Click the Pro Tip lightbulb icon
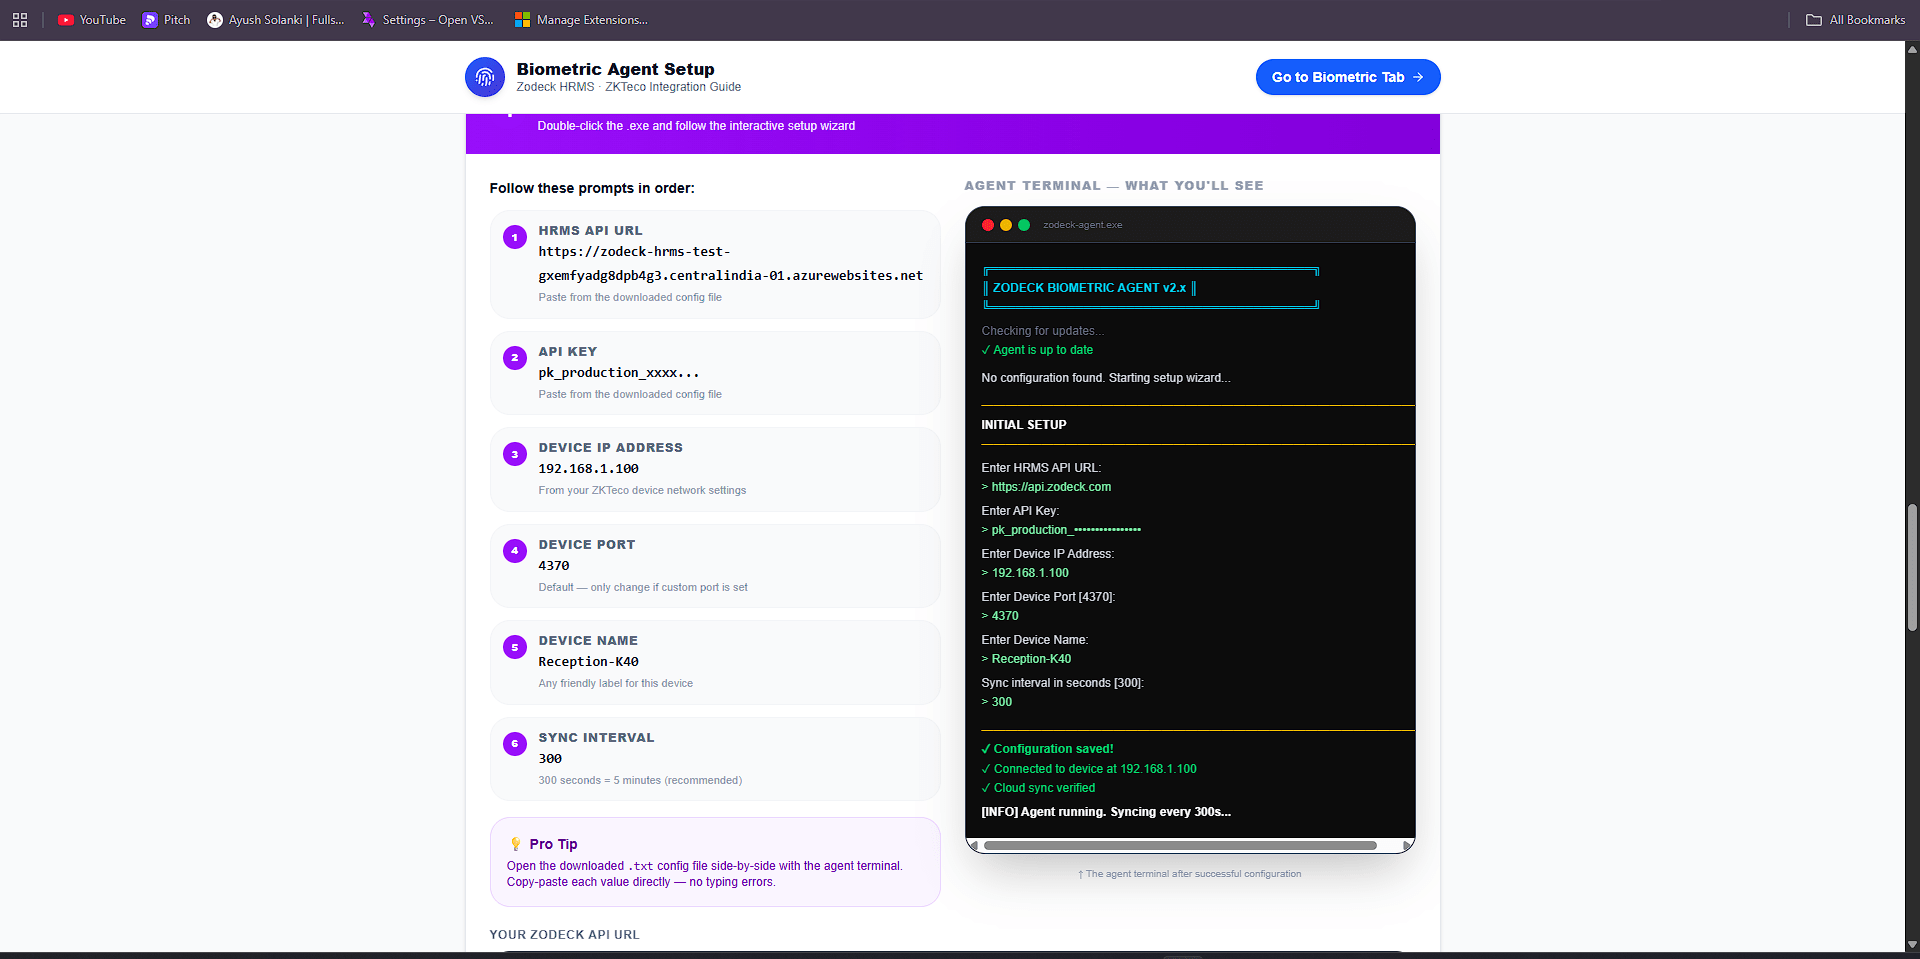This screenshot has height=959, width=1920. pos(516,844)
